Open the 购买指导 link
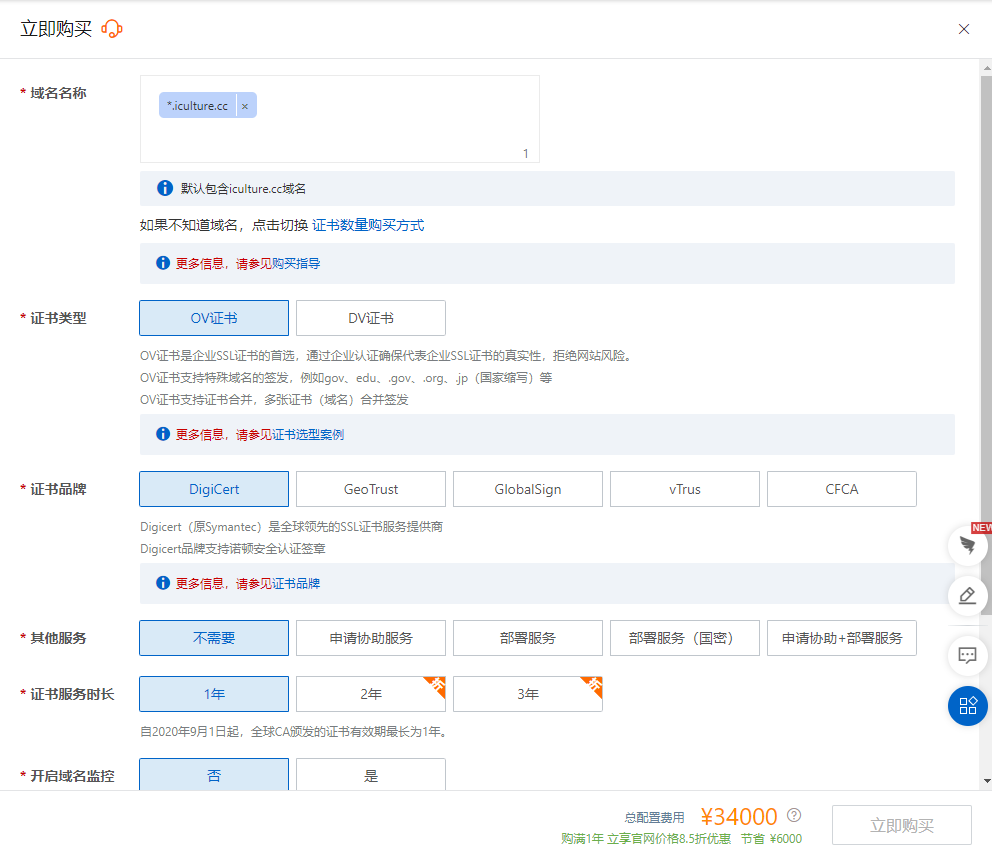Image resolution: width=992 pixels, height=848 pixels. click(296, 263)
